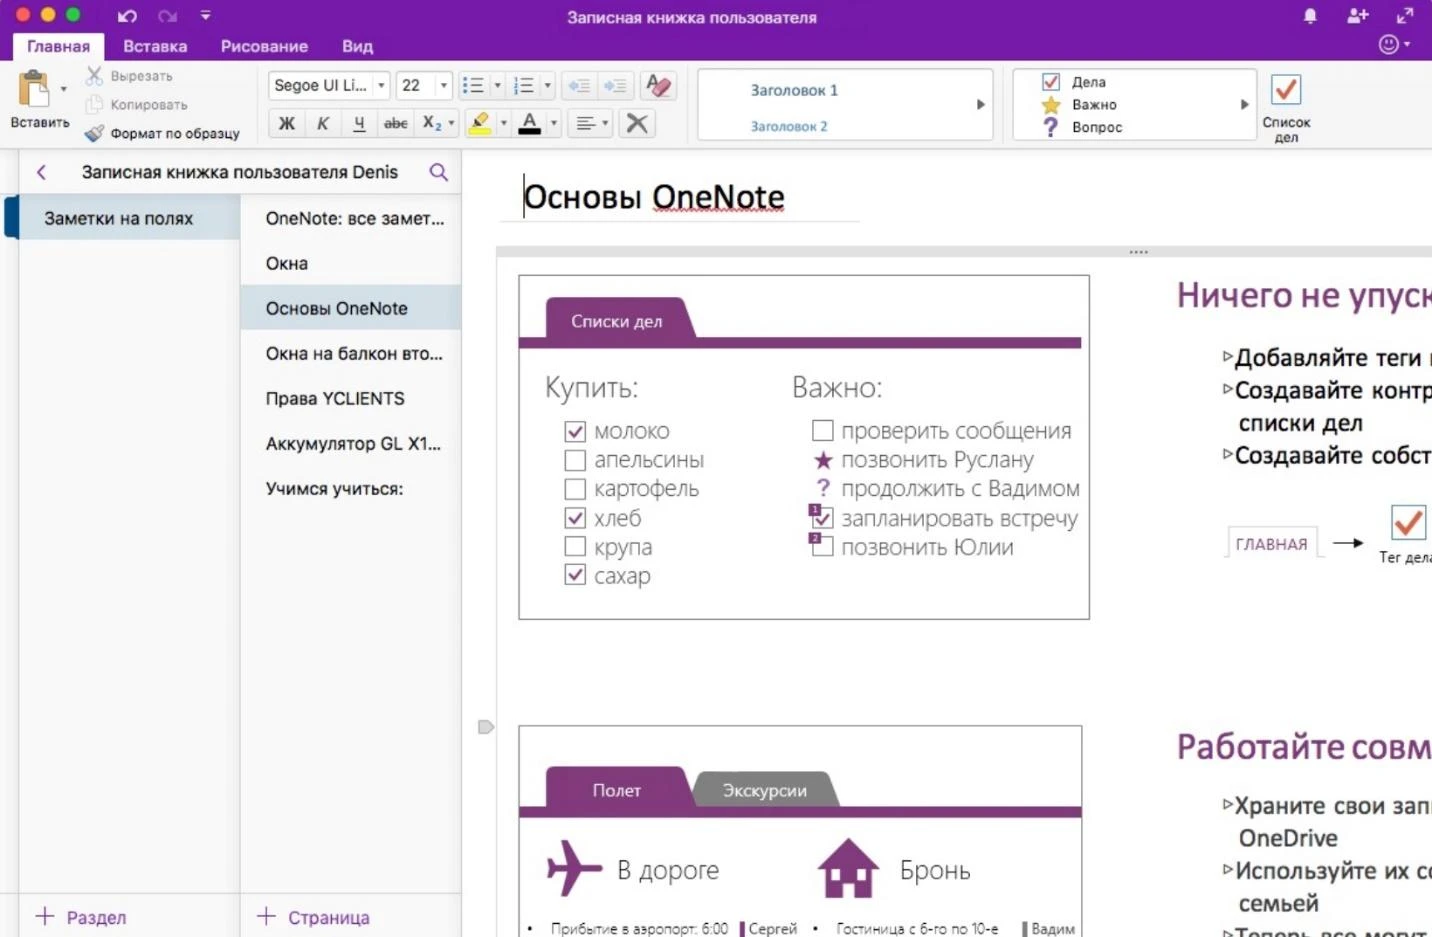This screenshot has width=1432, height=937.
Task: Apply the yellow text highlight
Action: point(480,123)
